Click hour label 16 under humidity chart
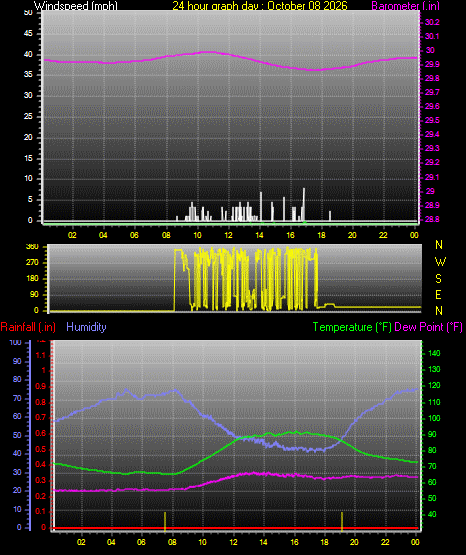The image size is (466, 555). coord(294,542)
